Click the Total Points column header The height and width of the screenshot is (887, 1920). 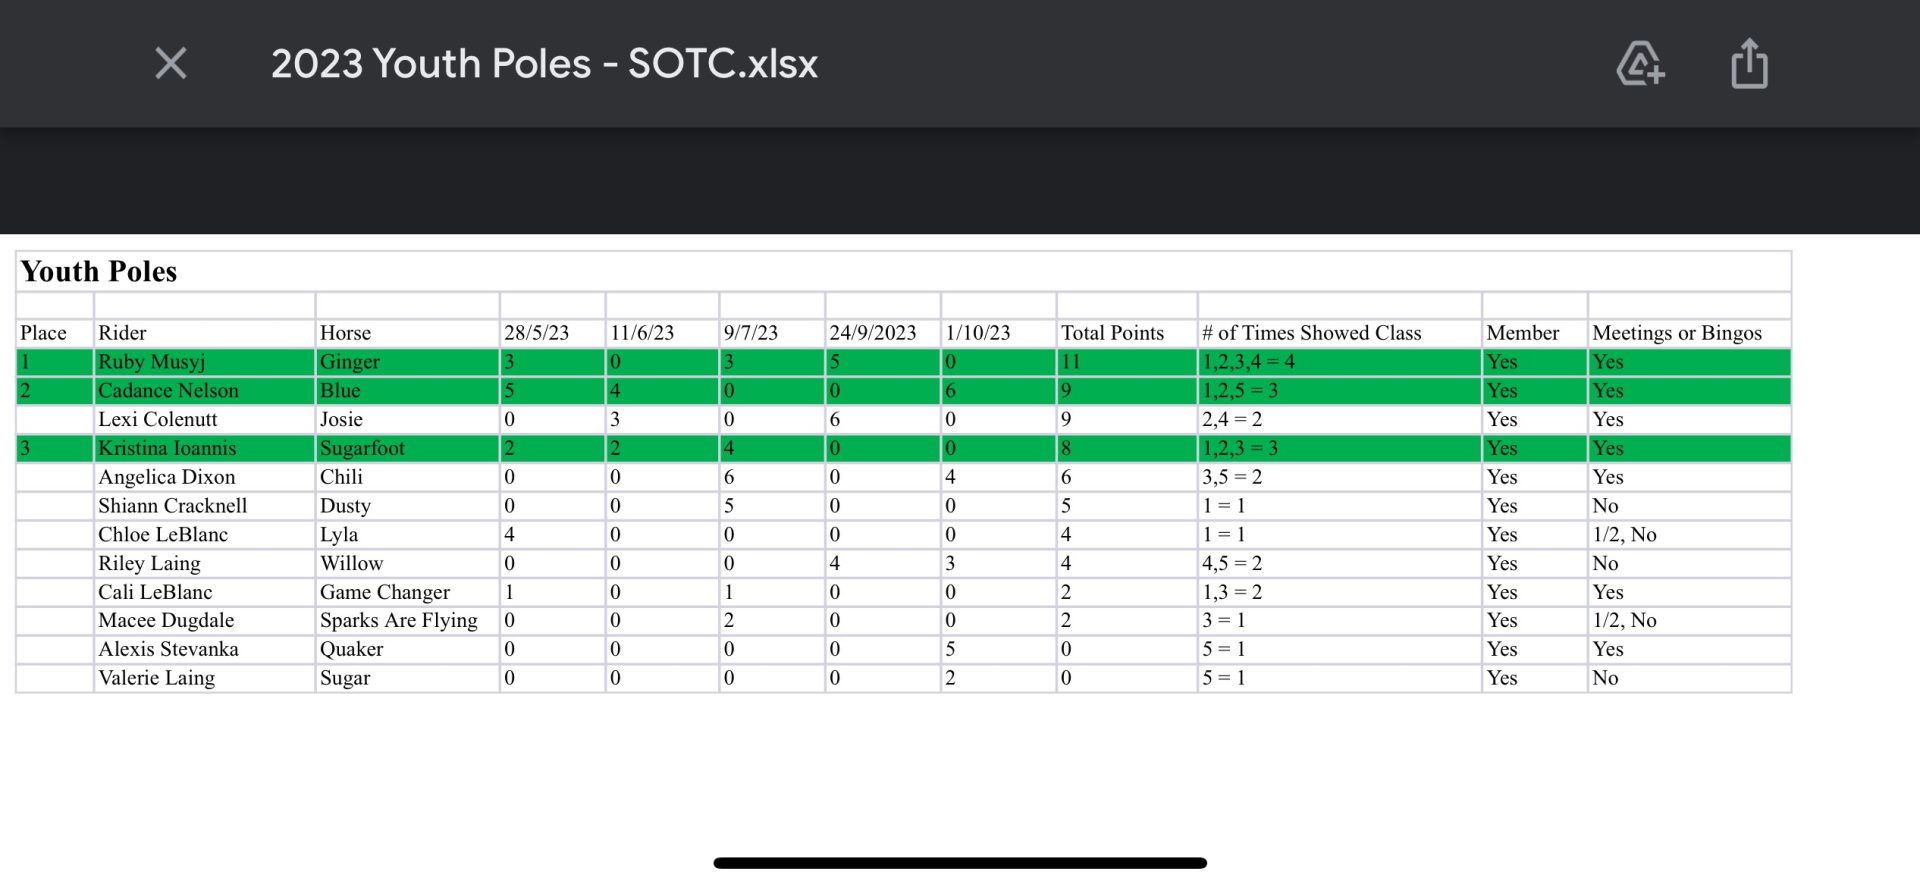[x=1126, y=333]
